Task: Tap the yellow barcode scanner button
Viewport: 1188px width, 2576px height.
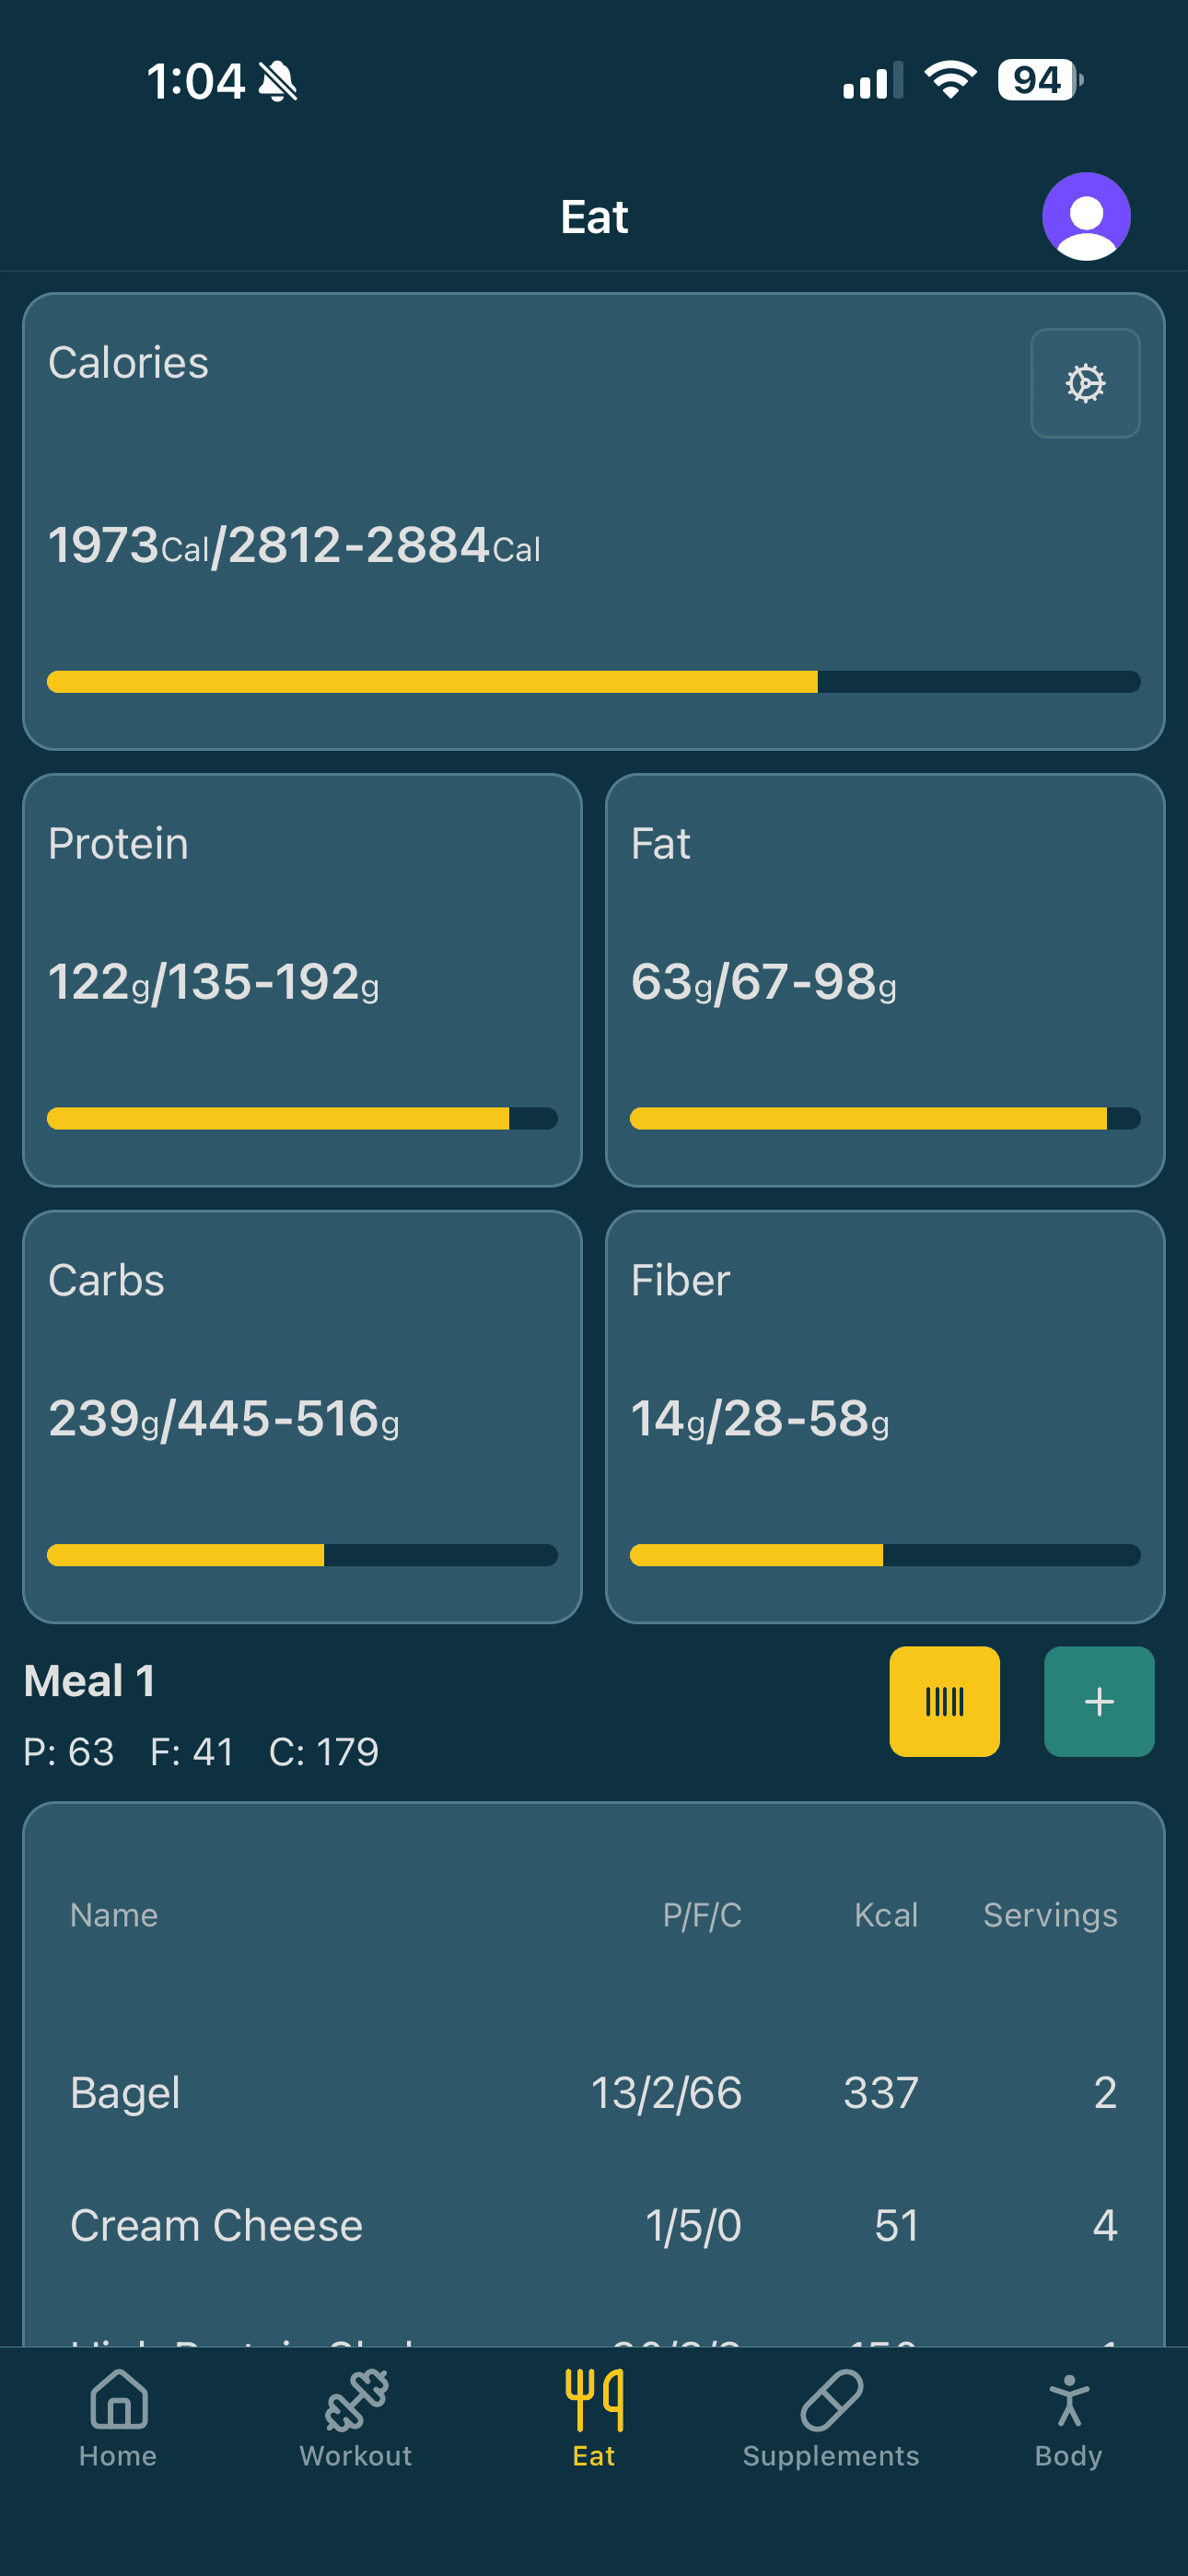Action: pyautogui.click(x=944, y=1701)
